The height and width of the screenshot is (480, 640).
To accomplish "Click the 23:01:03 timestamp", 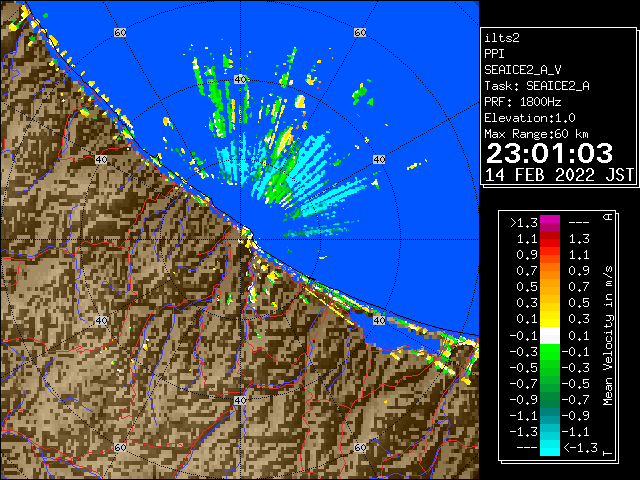I will tap(549, 153).
